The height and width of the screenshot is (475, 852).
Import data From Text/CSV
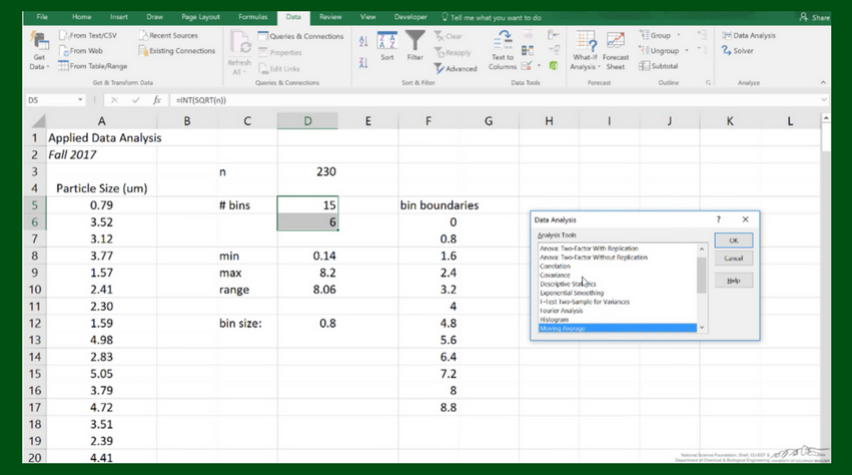point(87,35)
